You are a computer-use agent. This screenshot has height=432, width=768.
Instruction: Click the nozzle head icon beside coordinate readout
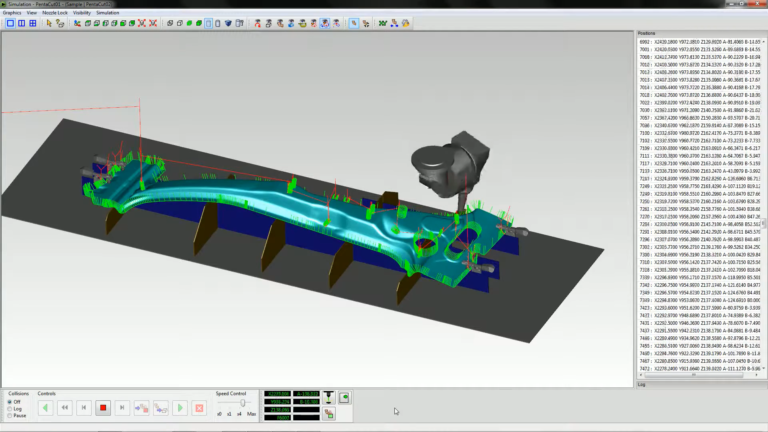(329, 397)
